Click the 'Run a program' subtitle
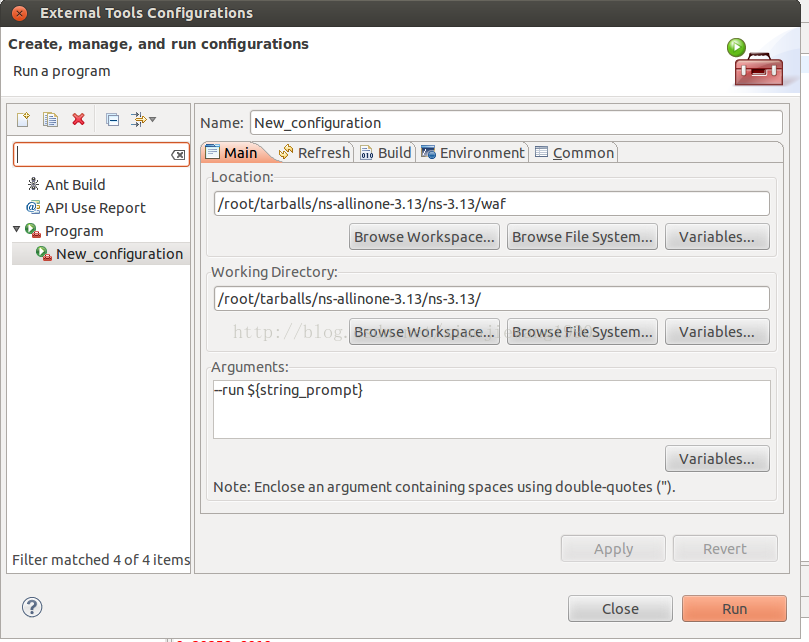The height and width of the screenshot is (642, 809). 61,71
